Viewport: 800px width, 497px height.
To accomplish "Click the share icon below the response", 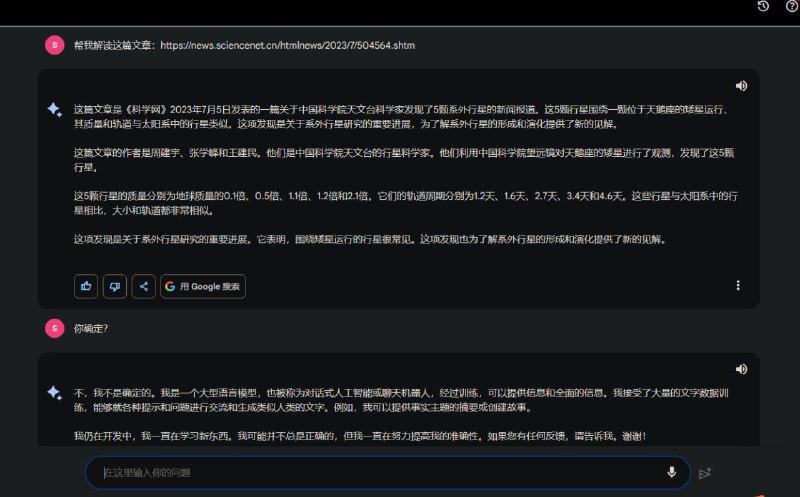I will tap(144, 286).
